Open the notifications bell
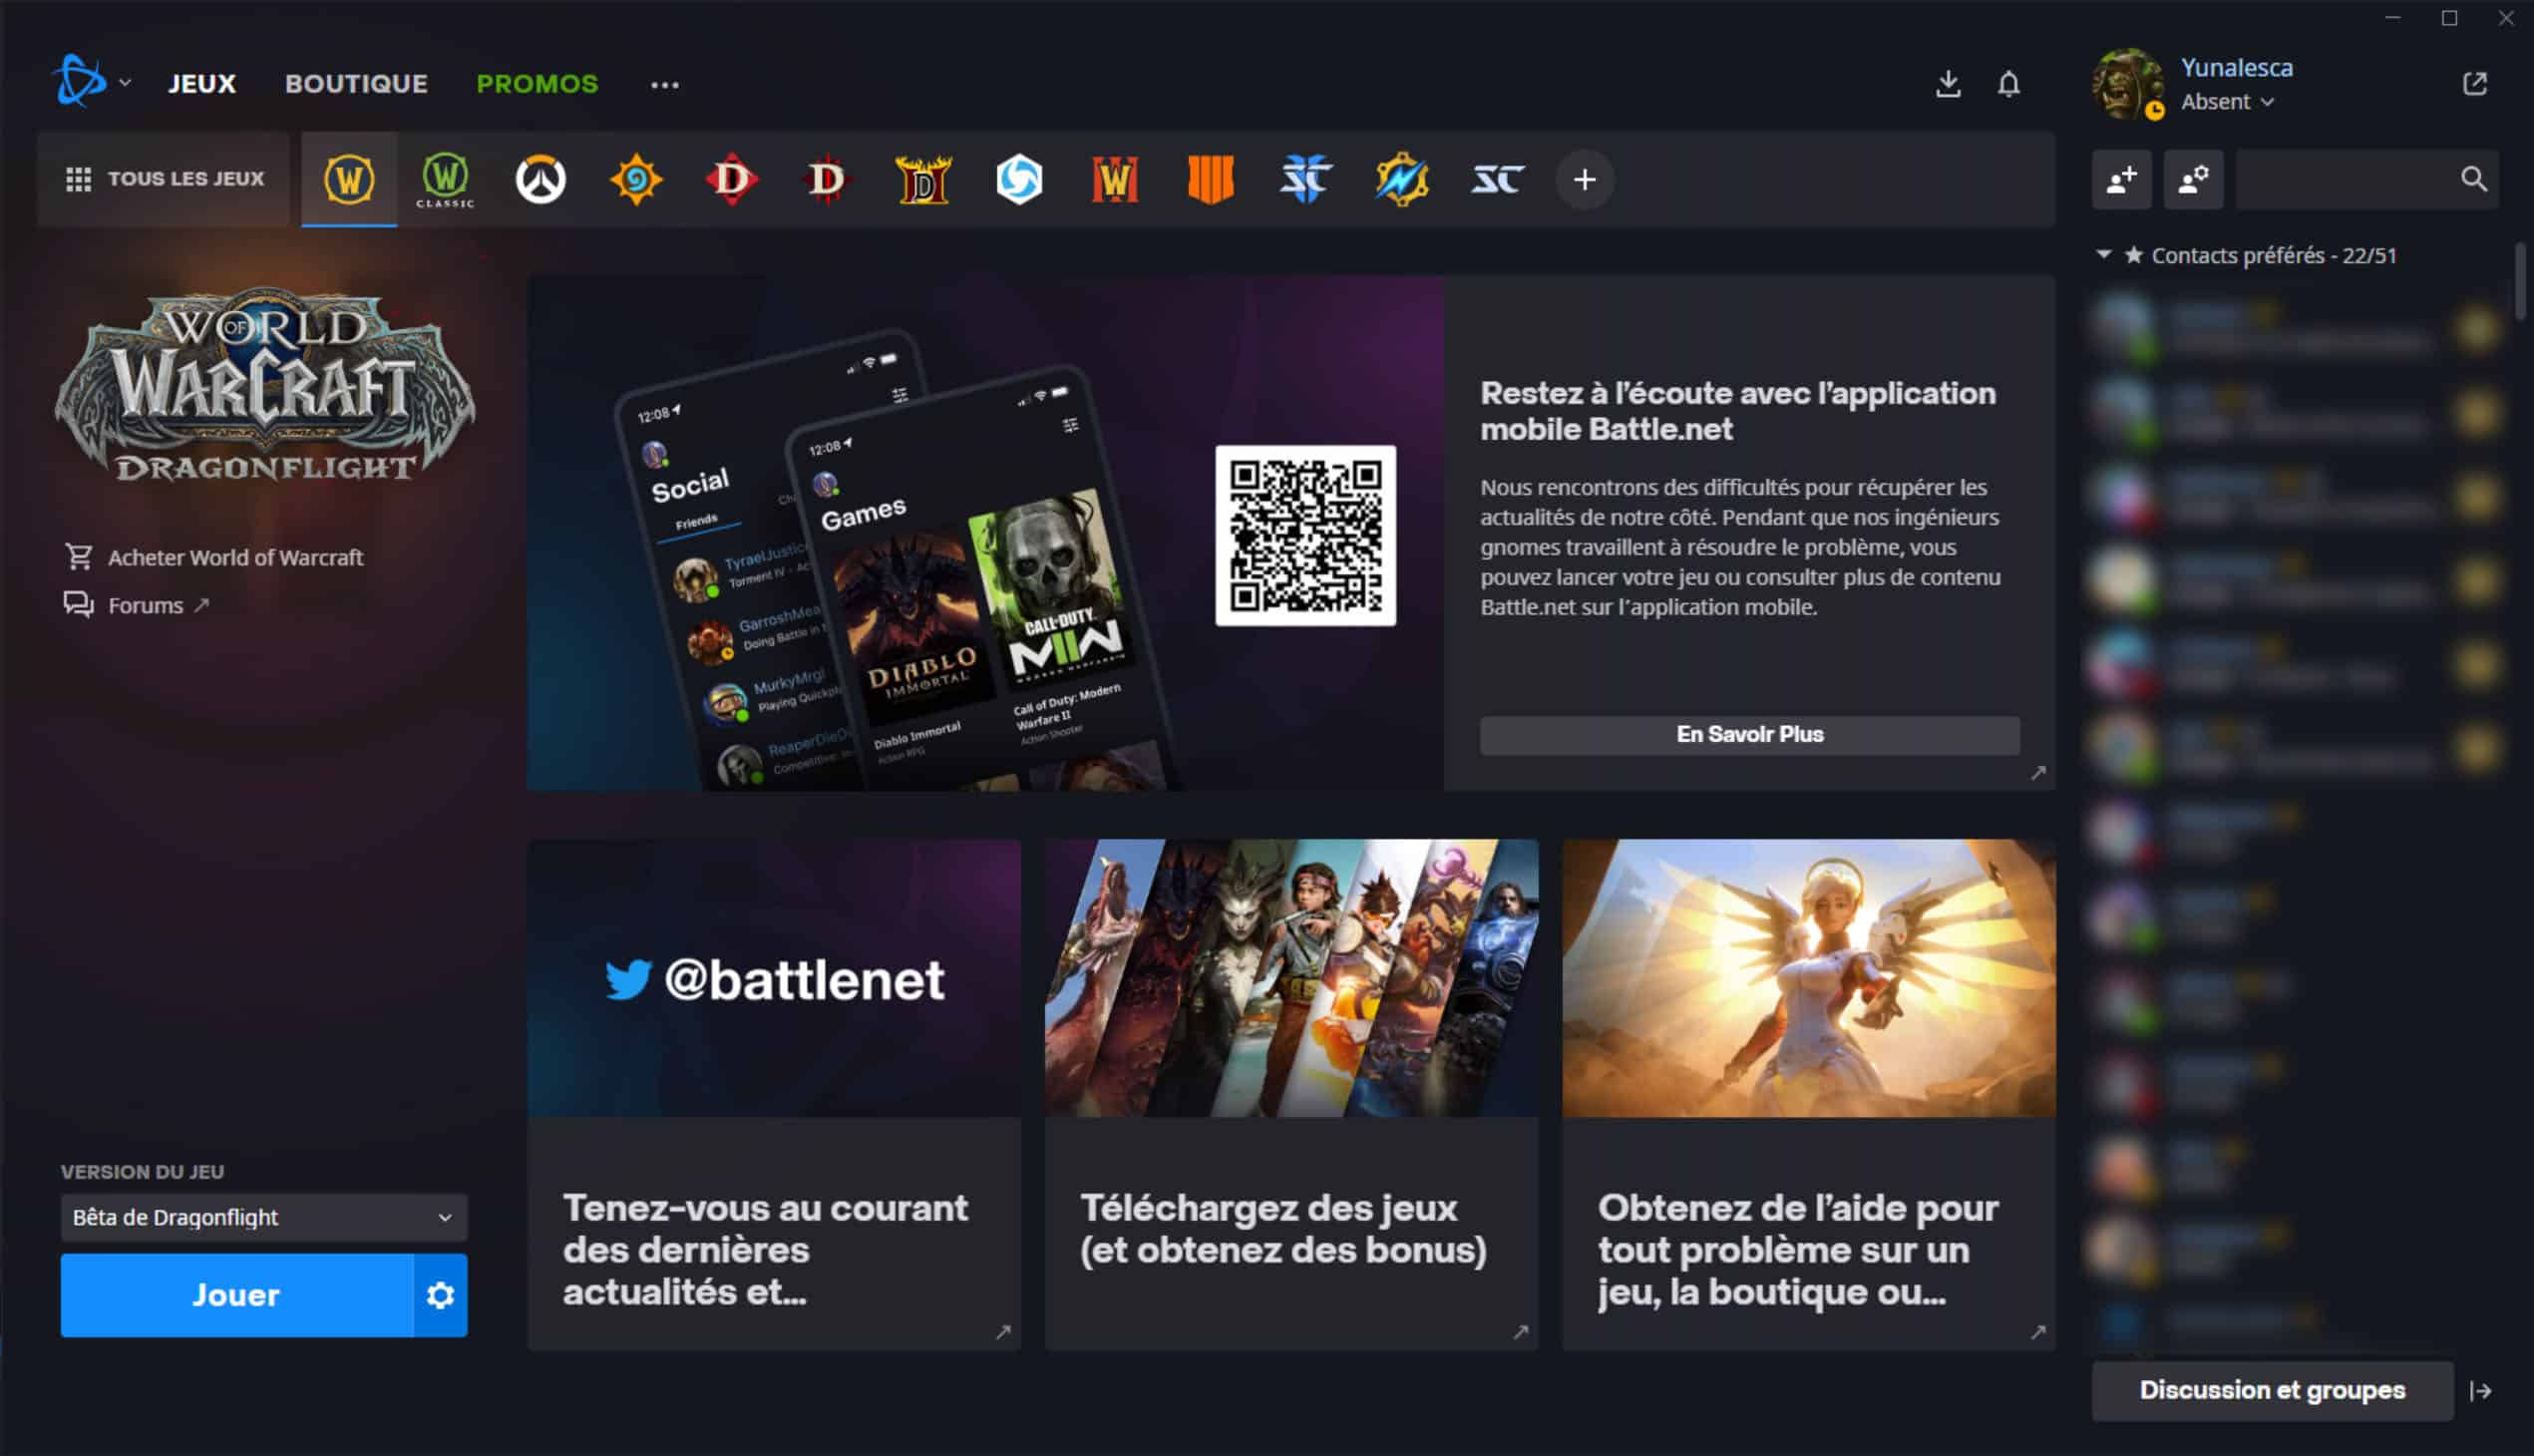This screenshot has height=1456, width=2534. coord(2008,84)
